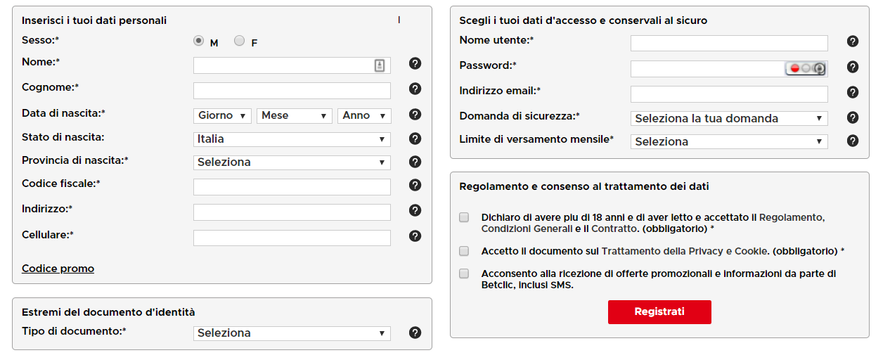Screen dimensions: 890x360
Task: Open the Codice promo link
Action: point(58,269)
